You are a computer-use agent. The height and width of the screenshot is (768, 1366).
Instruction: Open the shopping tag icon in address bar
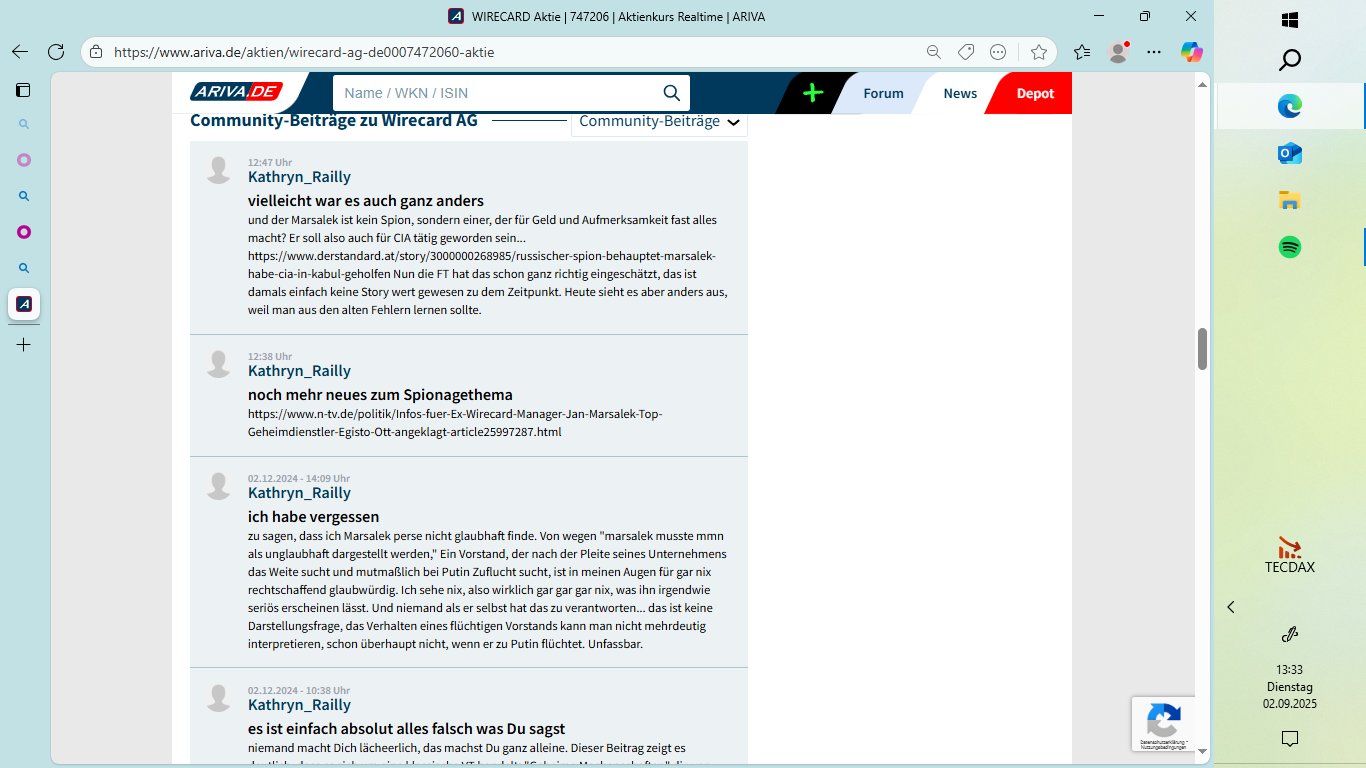pyautogui.click(x=965, y=51)
